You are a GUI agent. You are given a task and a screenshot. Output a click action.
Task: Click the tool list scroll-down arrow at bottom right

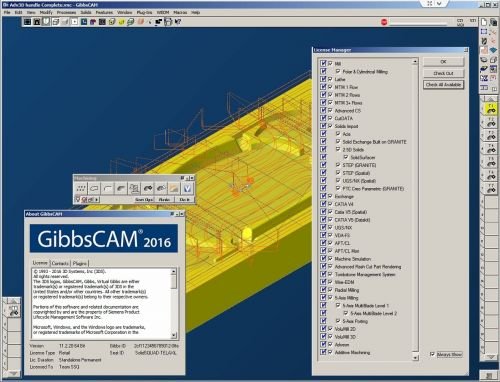(490, 357)
